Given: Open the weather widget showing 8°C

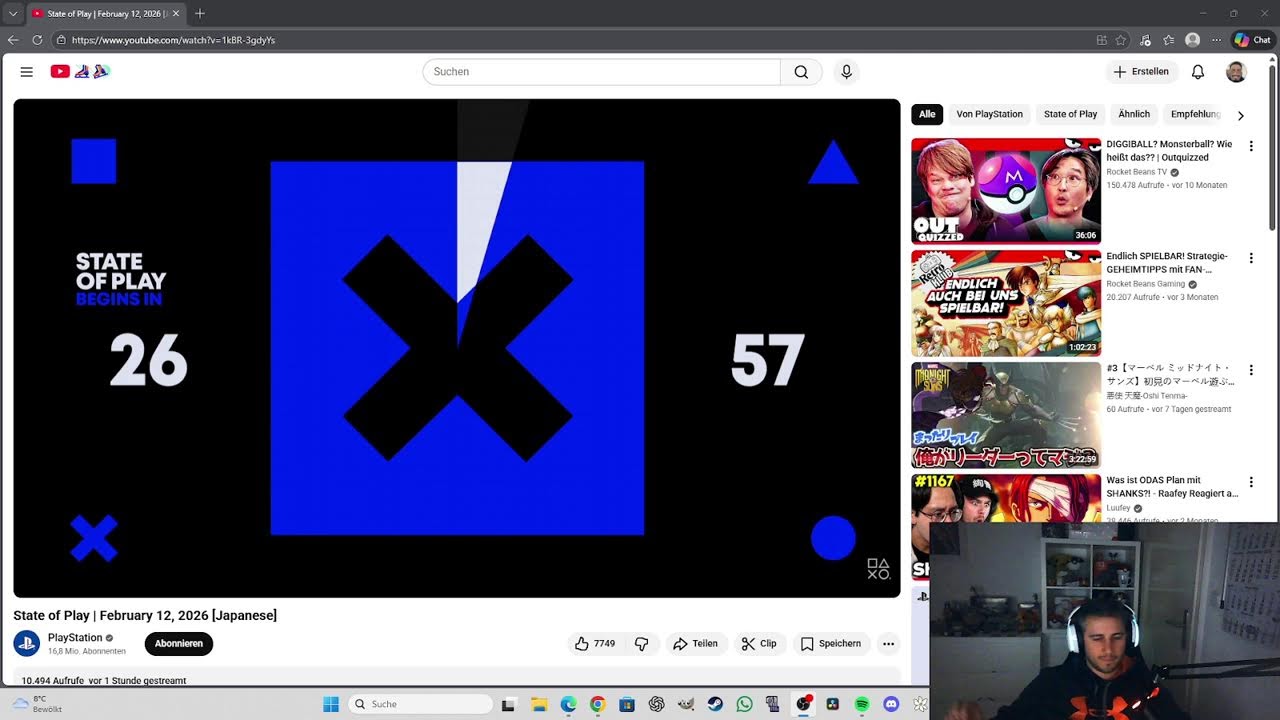Looking at the screenshot, I should pos(36,704).
